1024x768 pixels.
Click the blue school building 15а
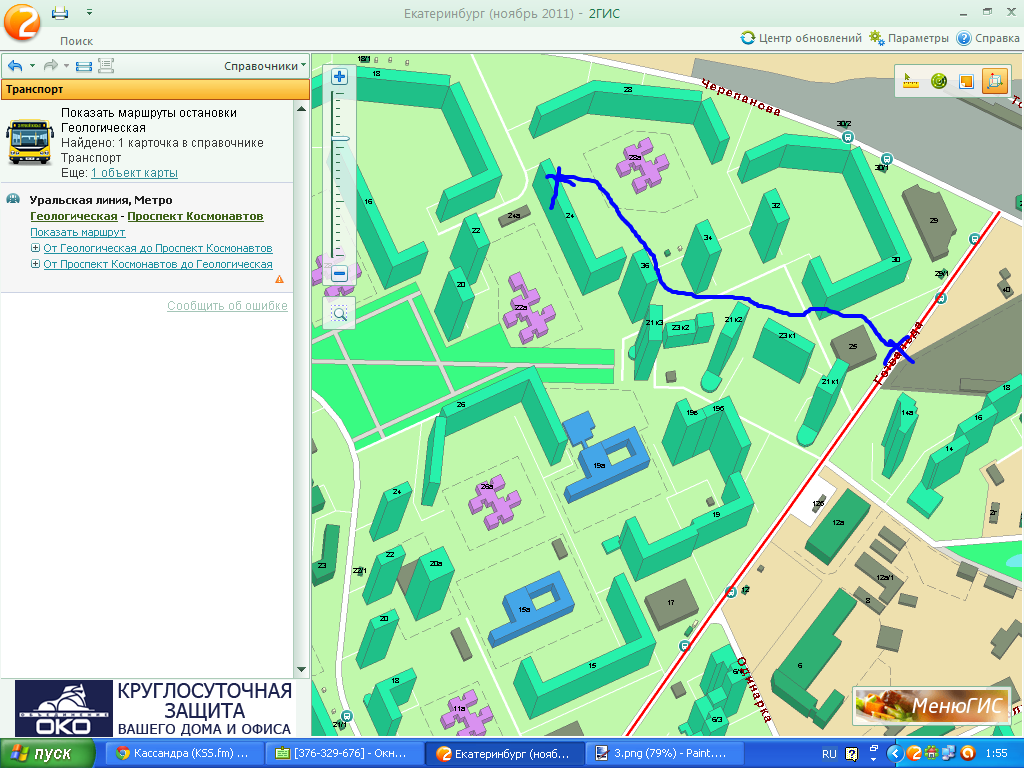[x=530, y=607]
